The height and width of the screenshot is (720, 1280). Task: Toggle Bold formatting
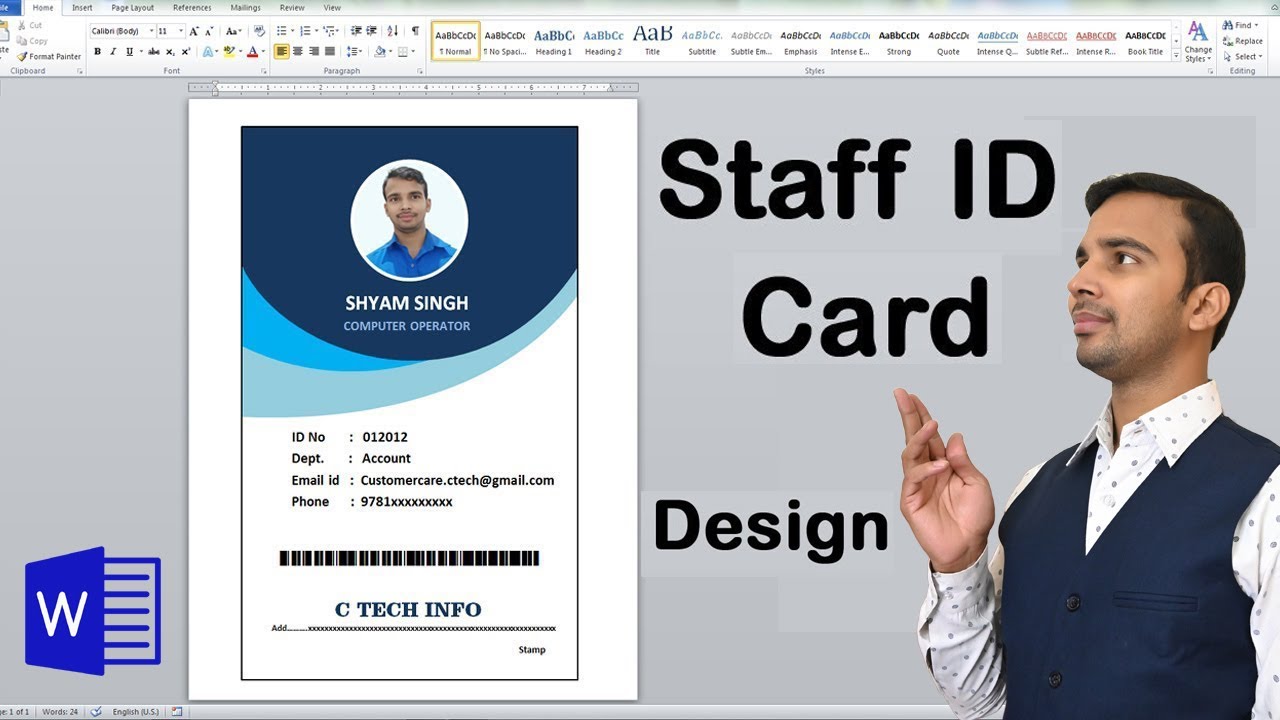(97, 51)
